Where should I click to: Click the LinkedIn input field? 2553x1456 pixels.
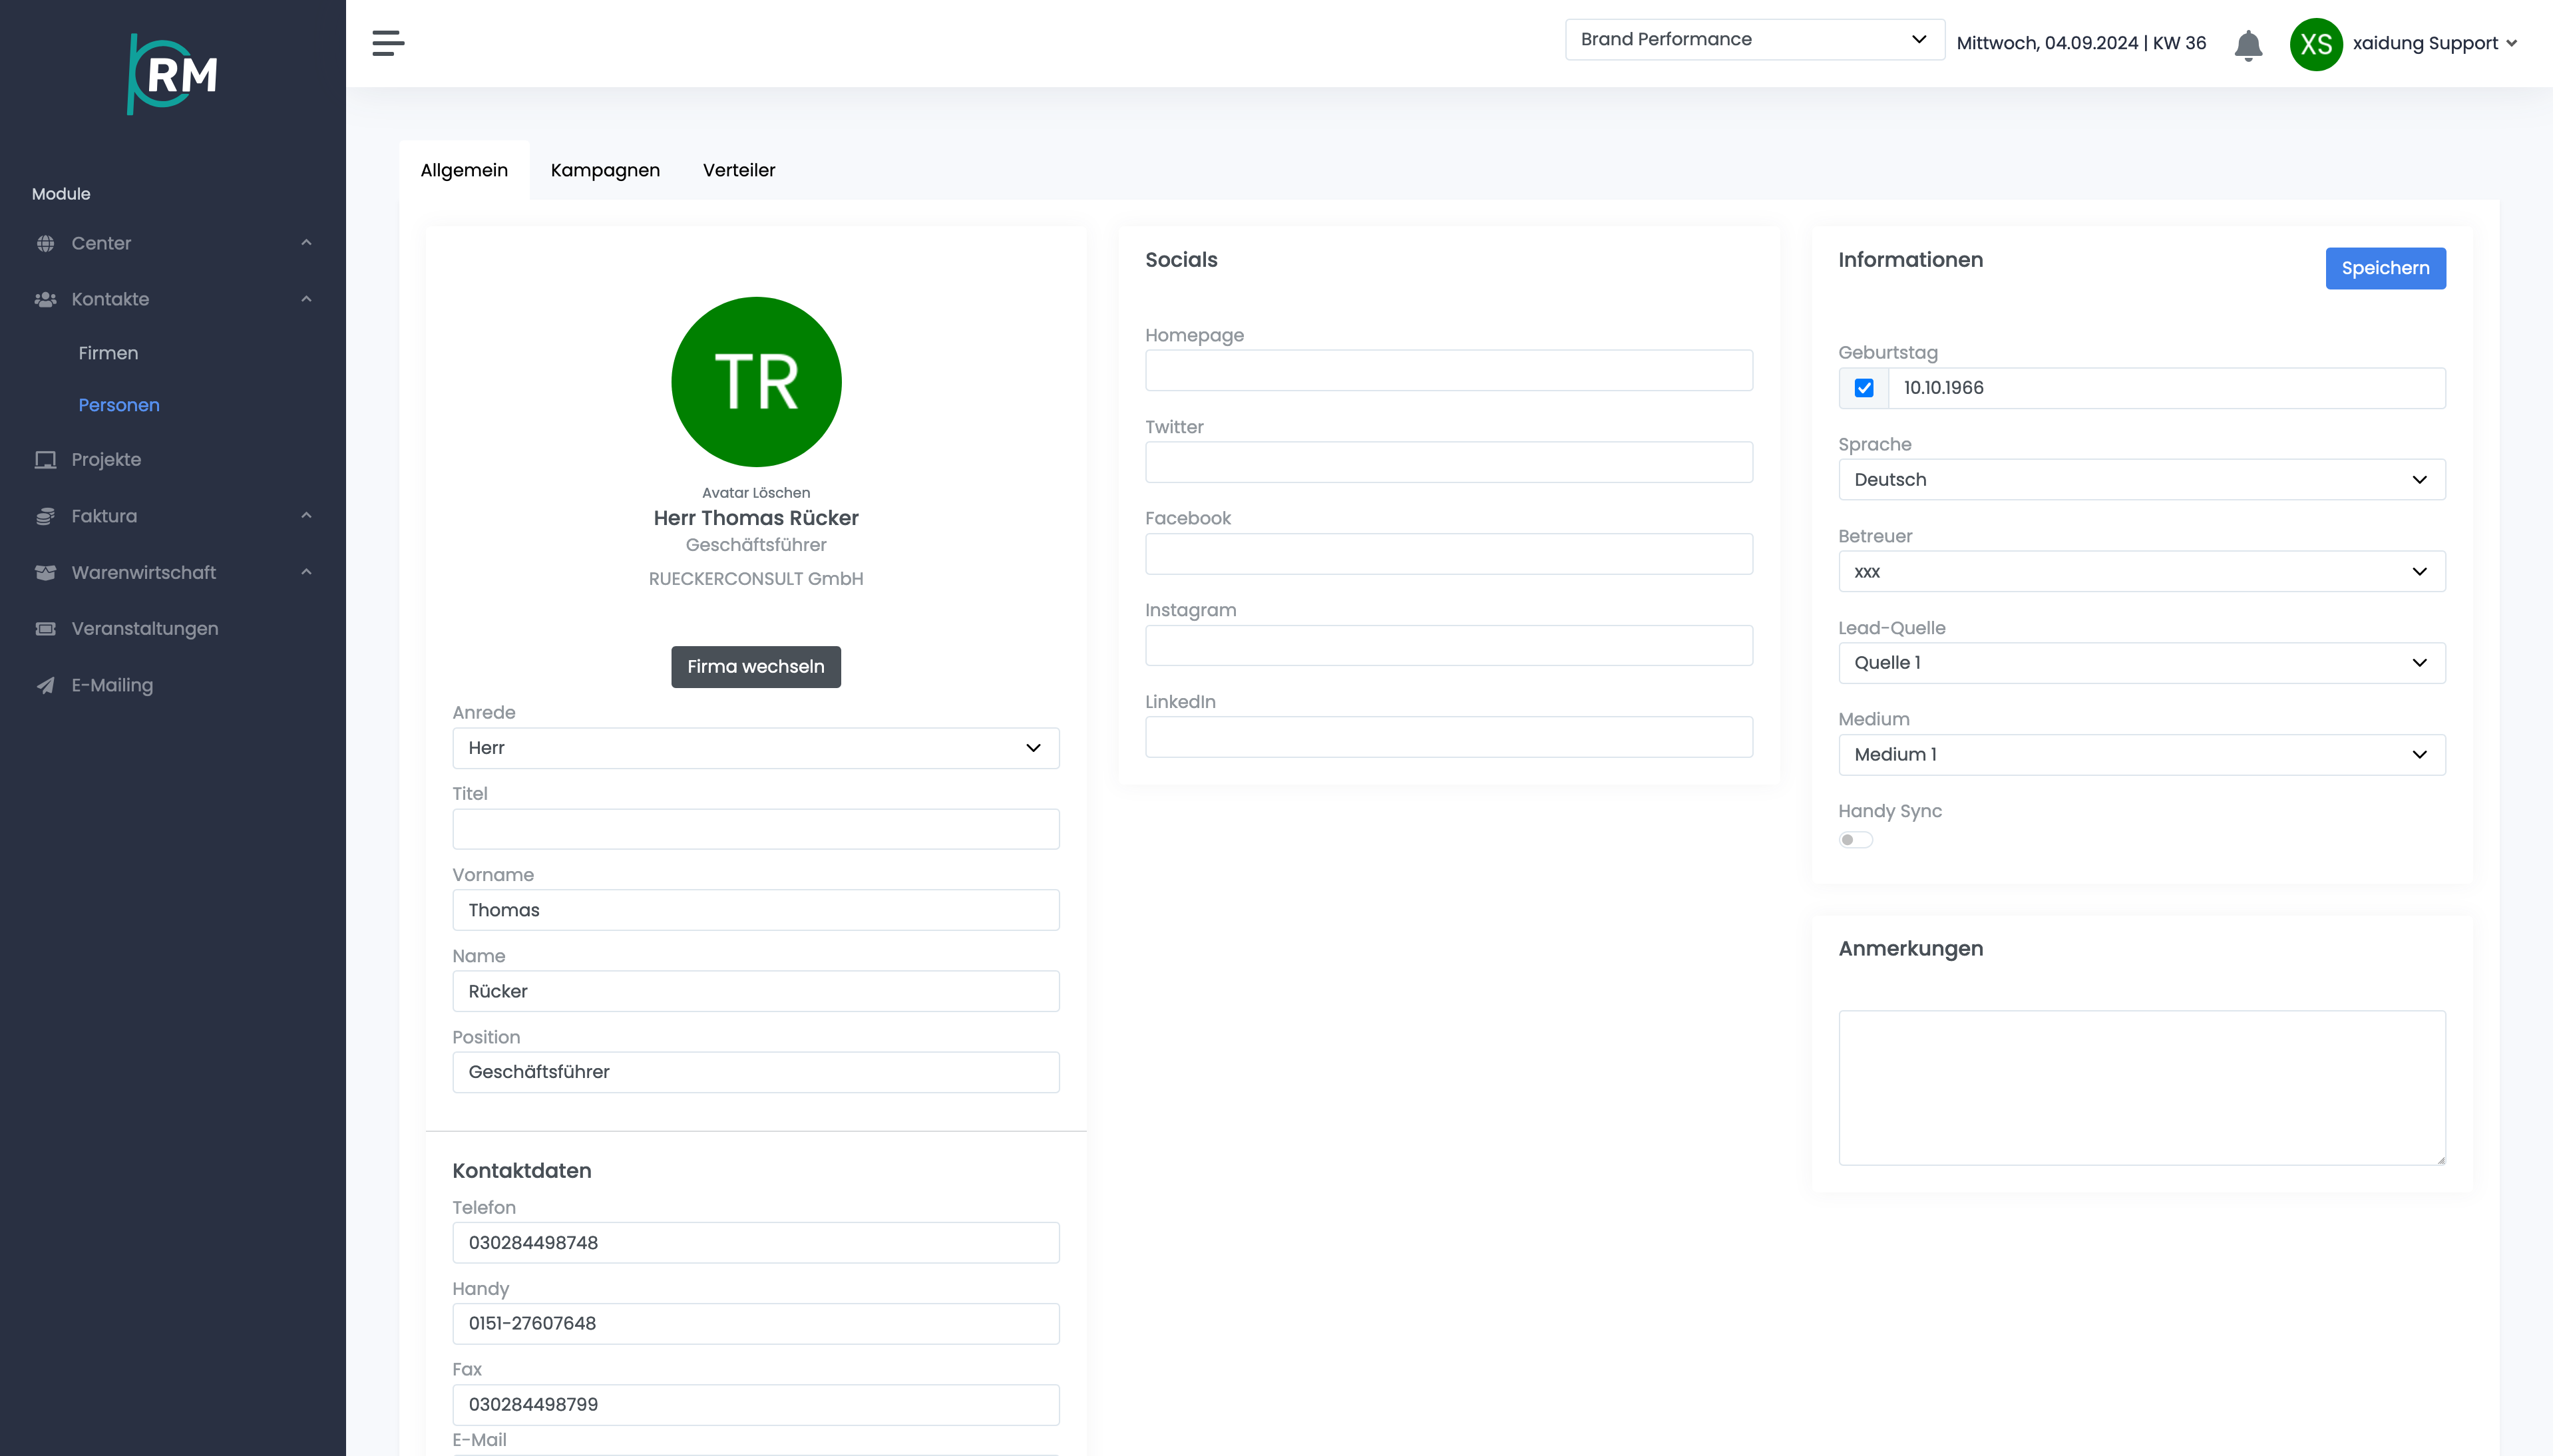coord(1448,737)
